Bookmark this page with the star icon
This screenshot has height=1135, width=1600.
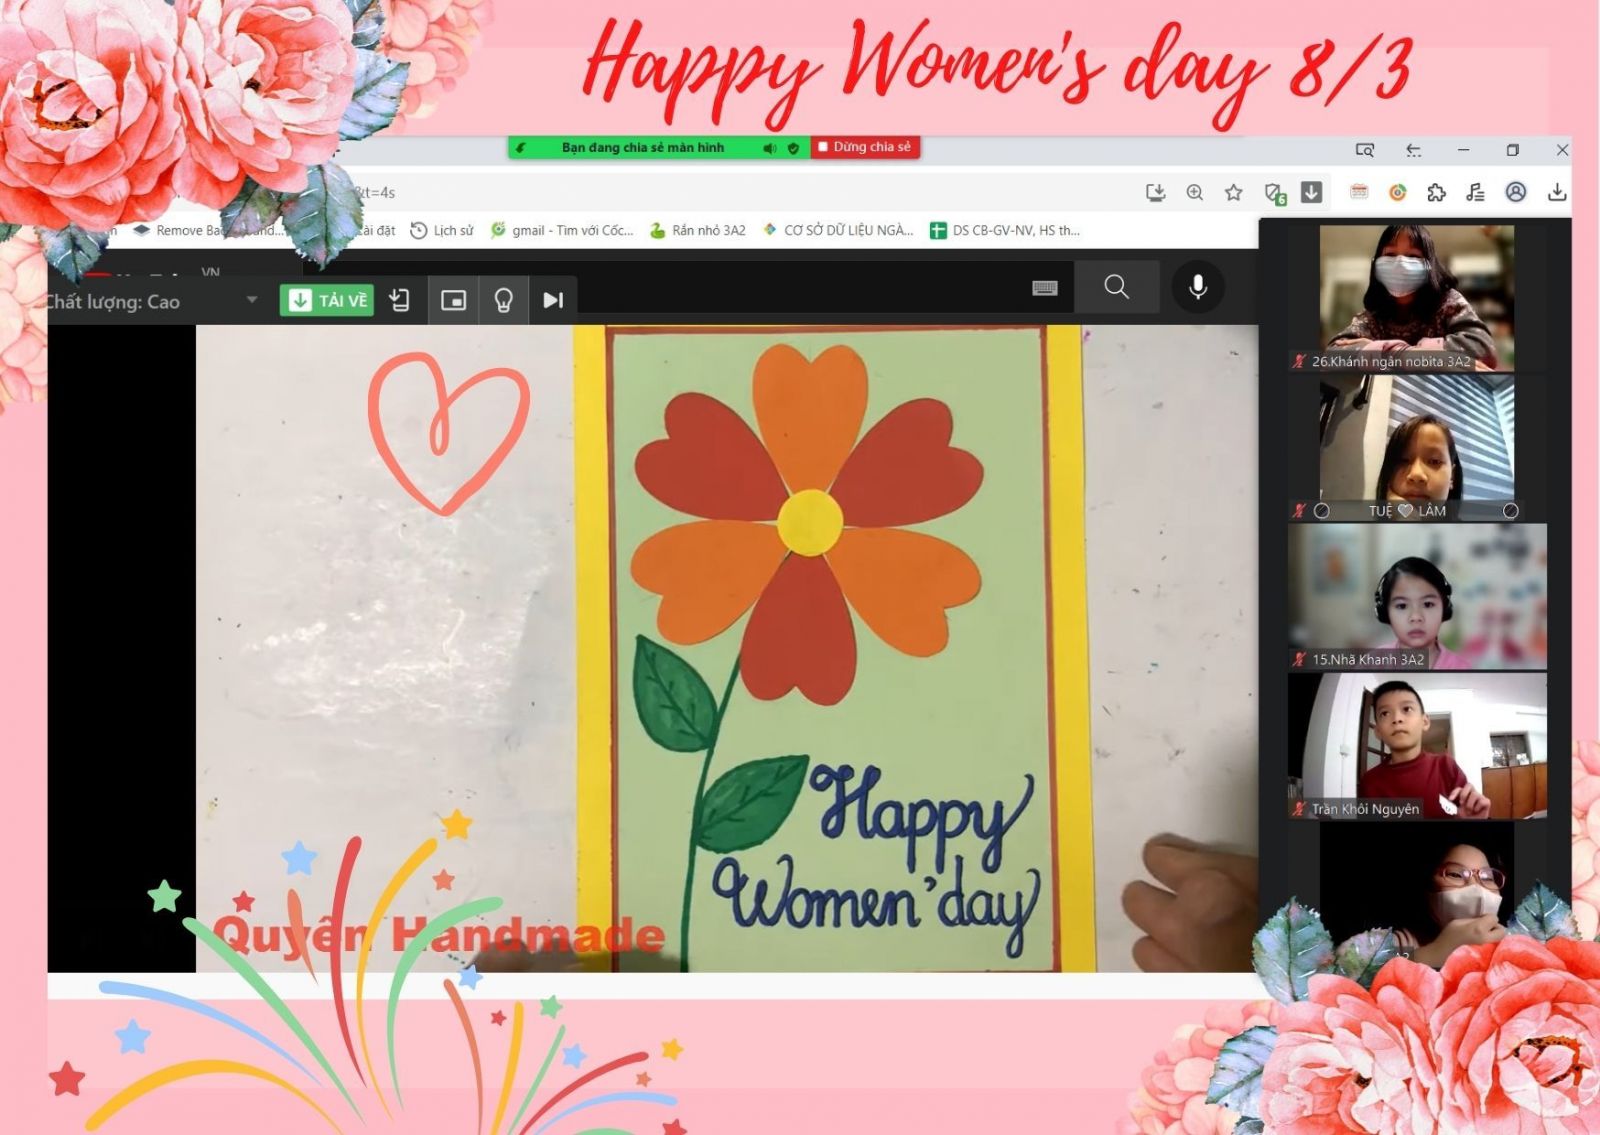tap(1234, 192)
